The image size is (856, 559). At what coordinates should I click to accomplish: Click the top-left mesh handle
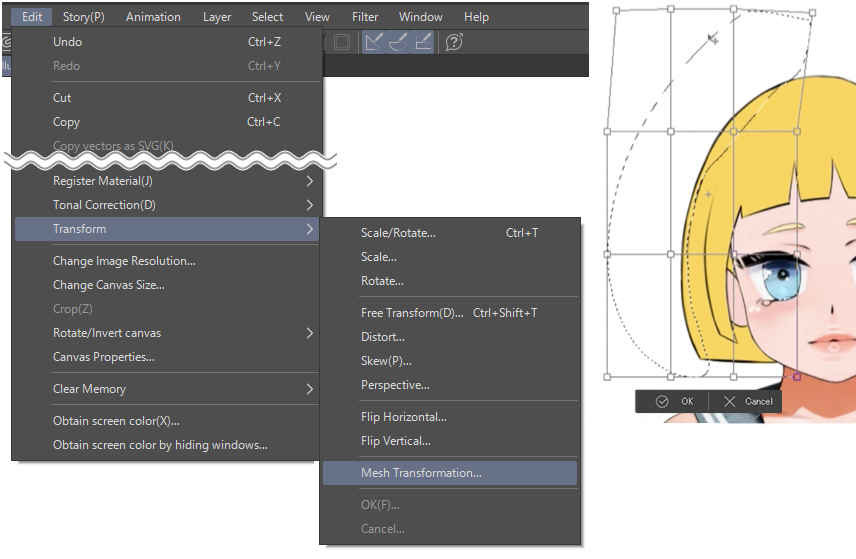(616, 11)
